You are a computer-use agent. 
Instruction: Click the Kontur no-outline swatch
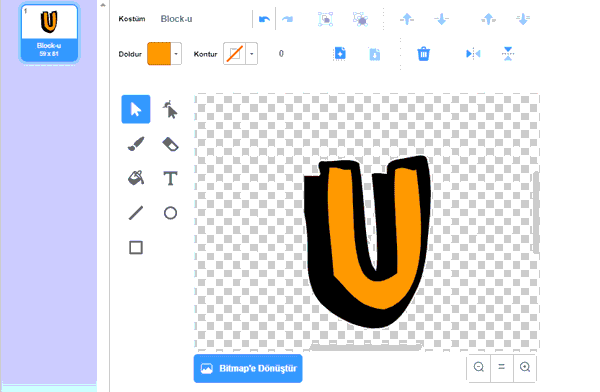pos(235,54)
